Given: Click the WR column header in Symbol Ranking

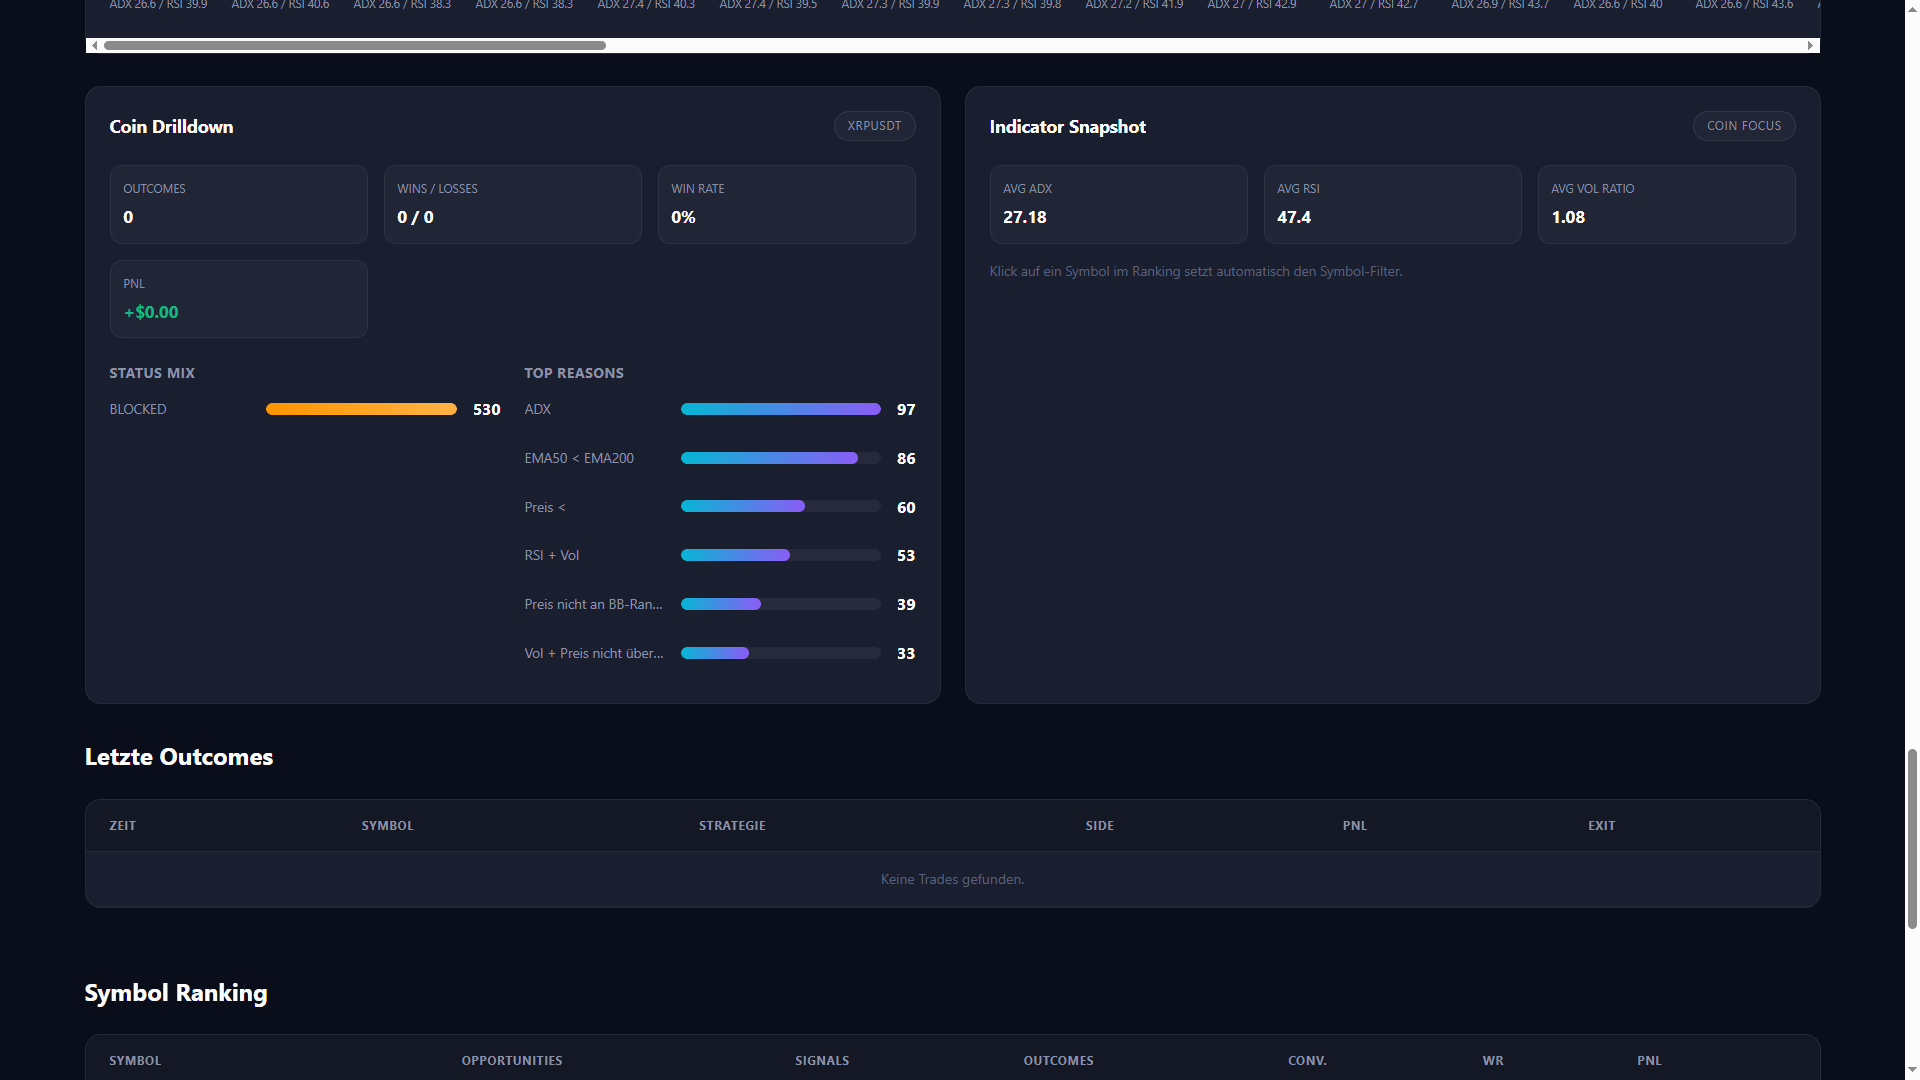Looking at the screenshot, I should [1492, 1060].
